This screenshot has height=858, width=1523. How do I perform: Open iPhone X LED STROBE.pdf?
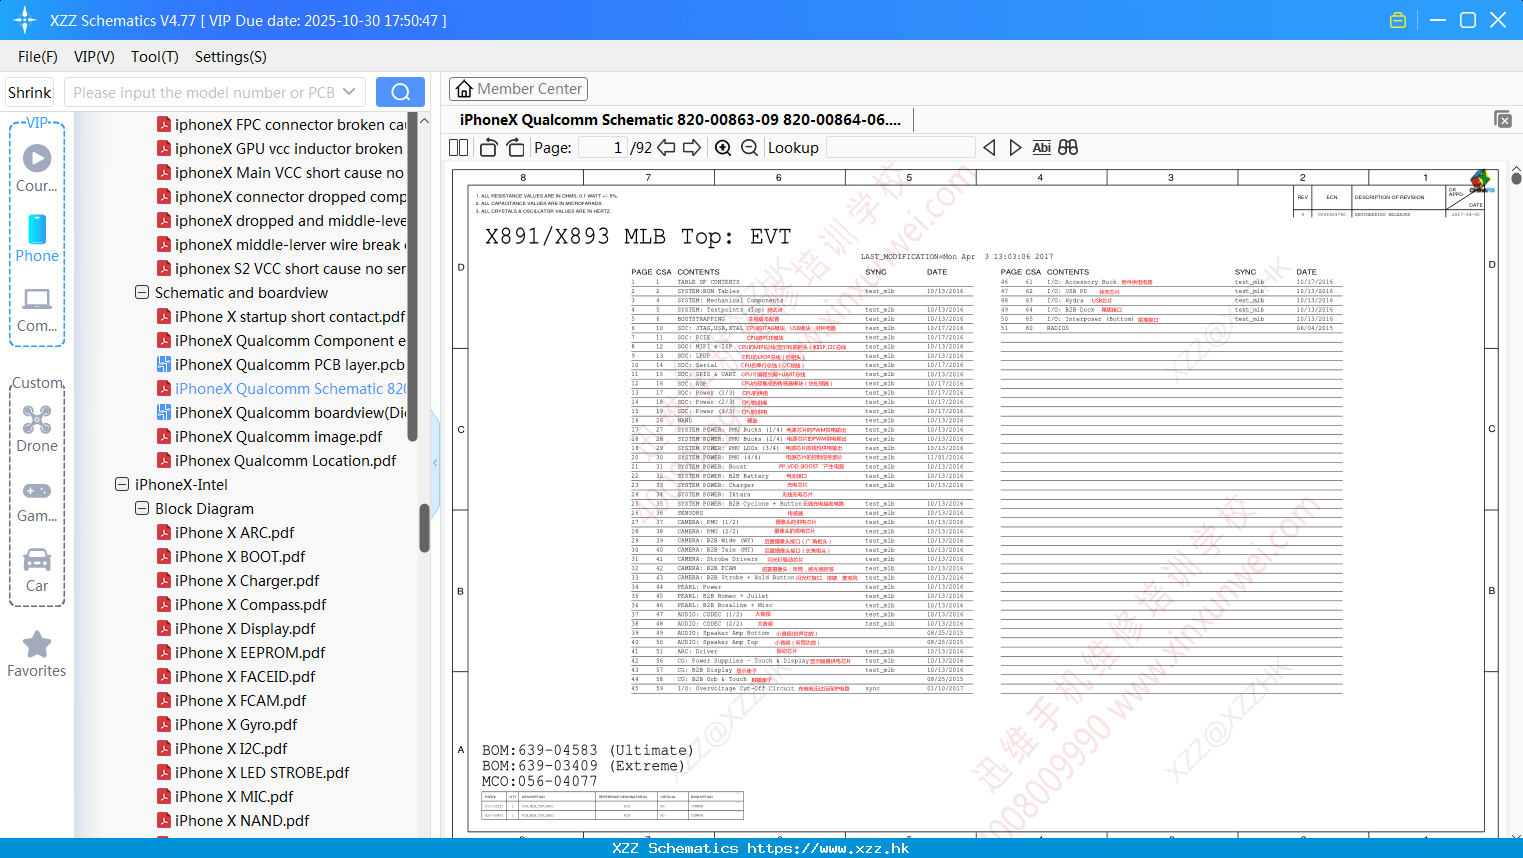pos(253,773)
